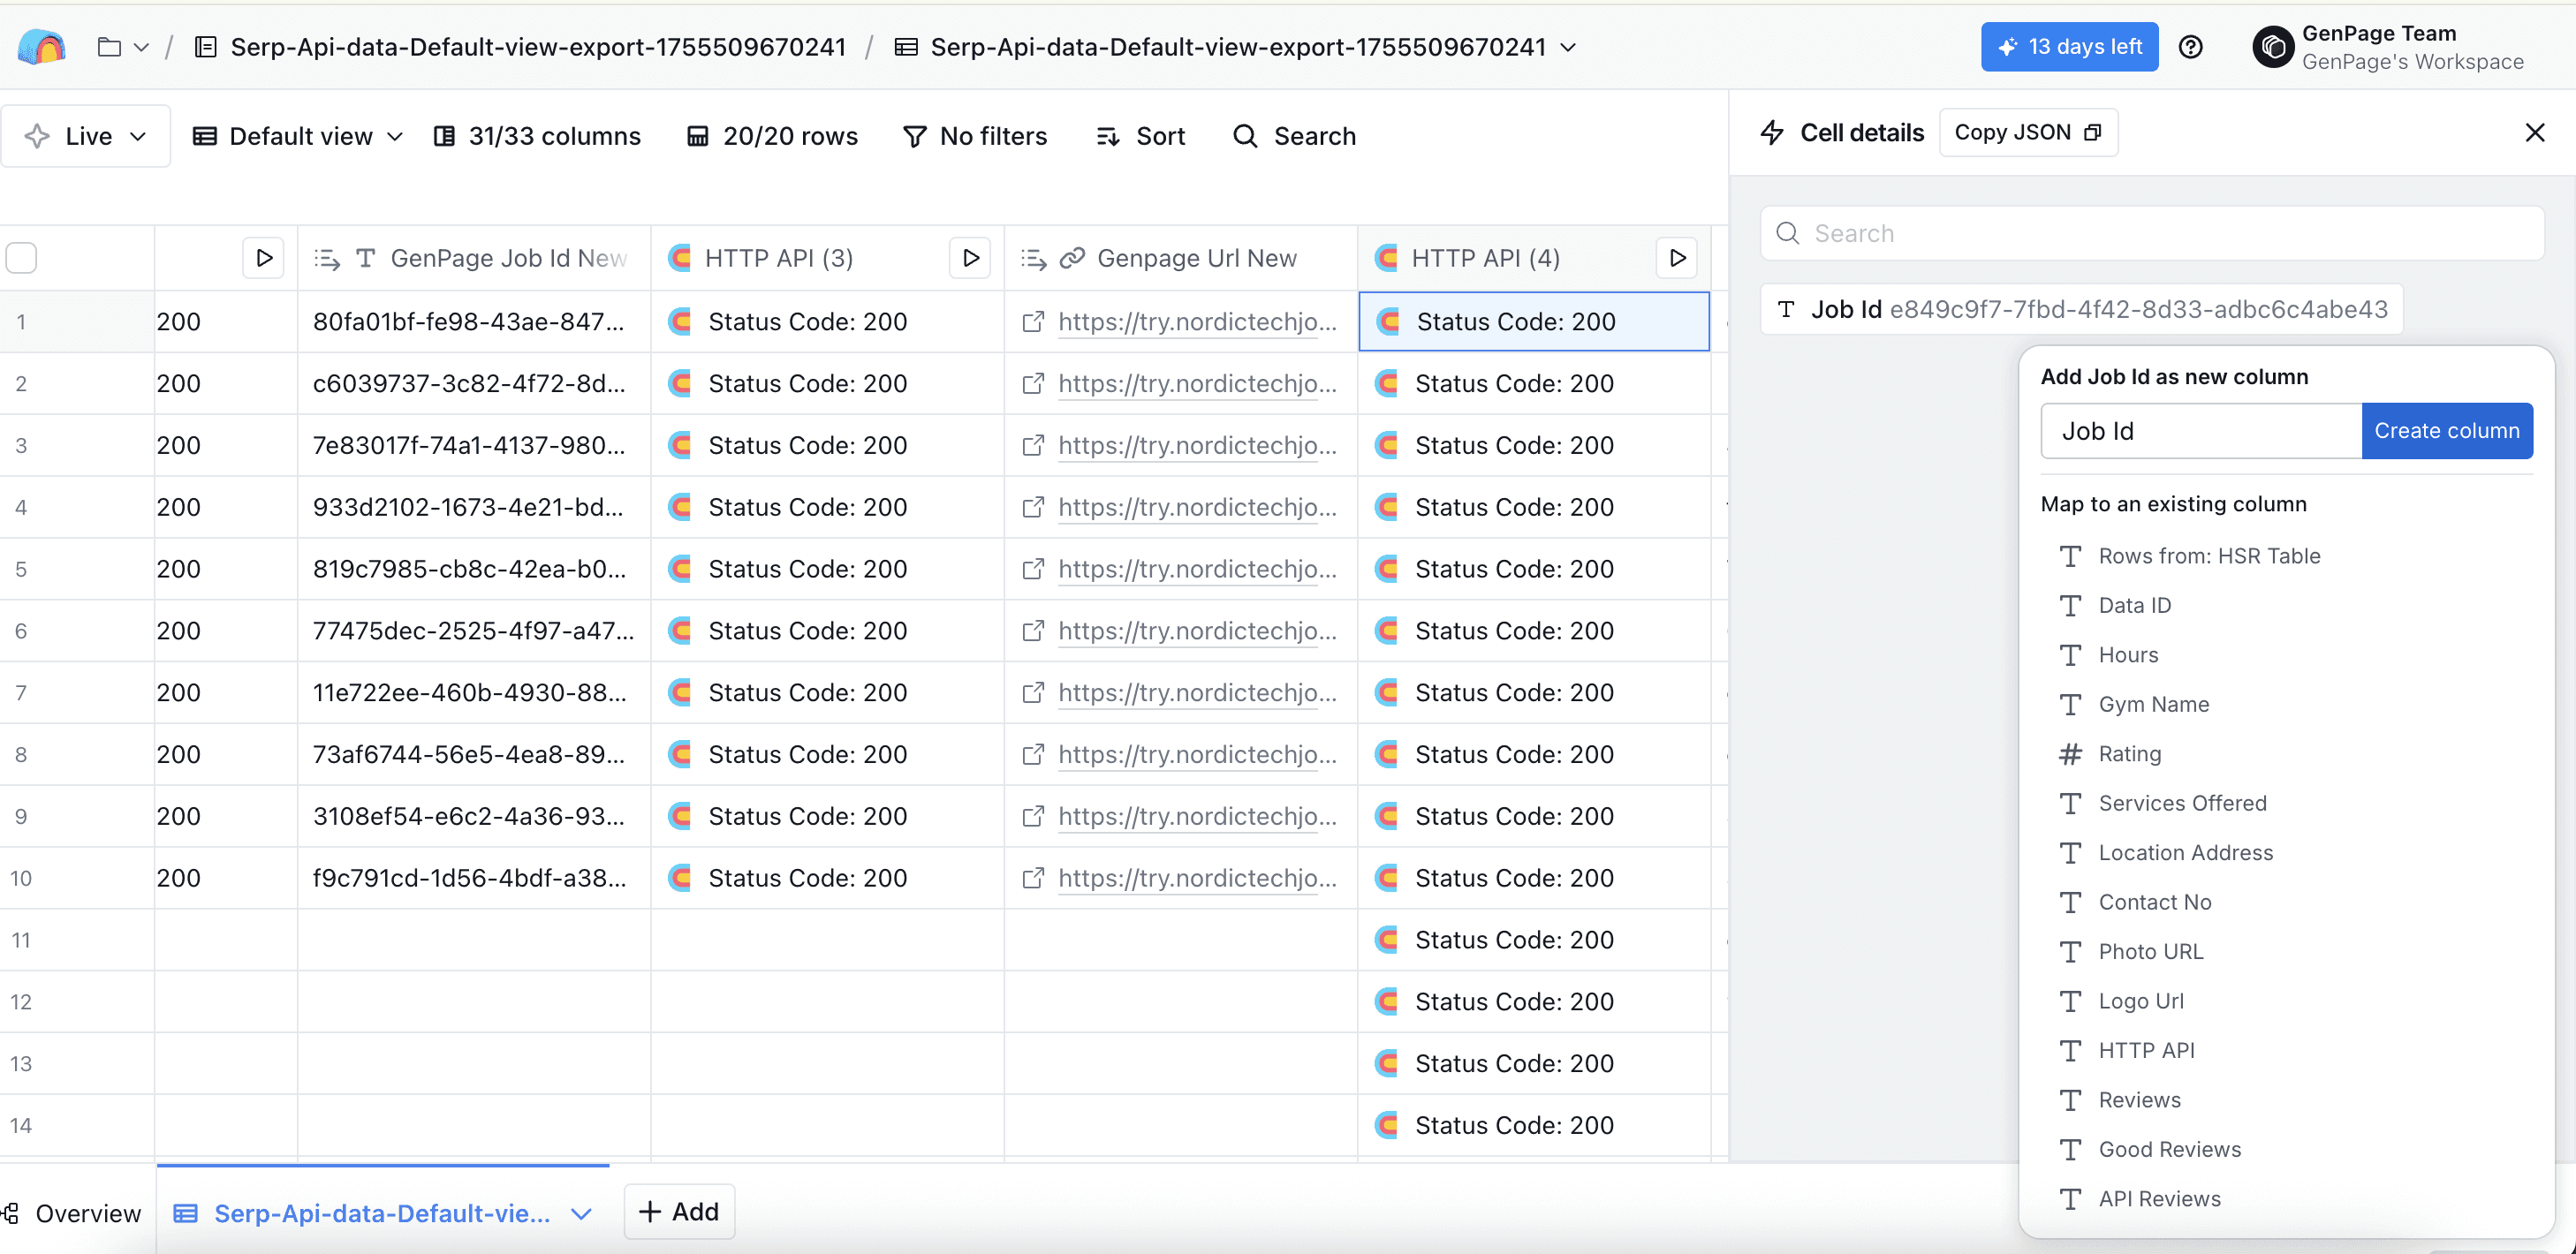Click the Cell details search field
The width and height of the screenshot is (2576, 1254).
[2152, 233]
